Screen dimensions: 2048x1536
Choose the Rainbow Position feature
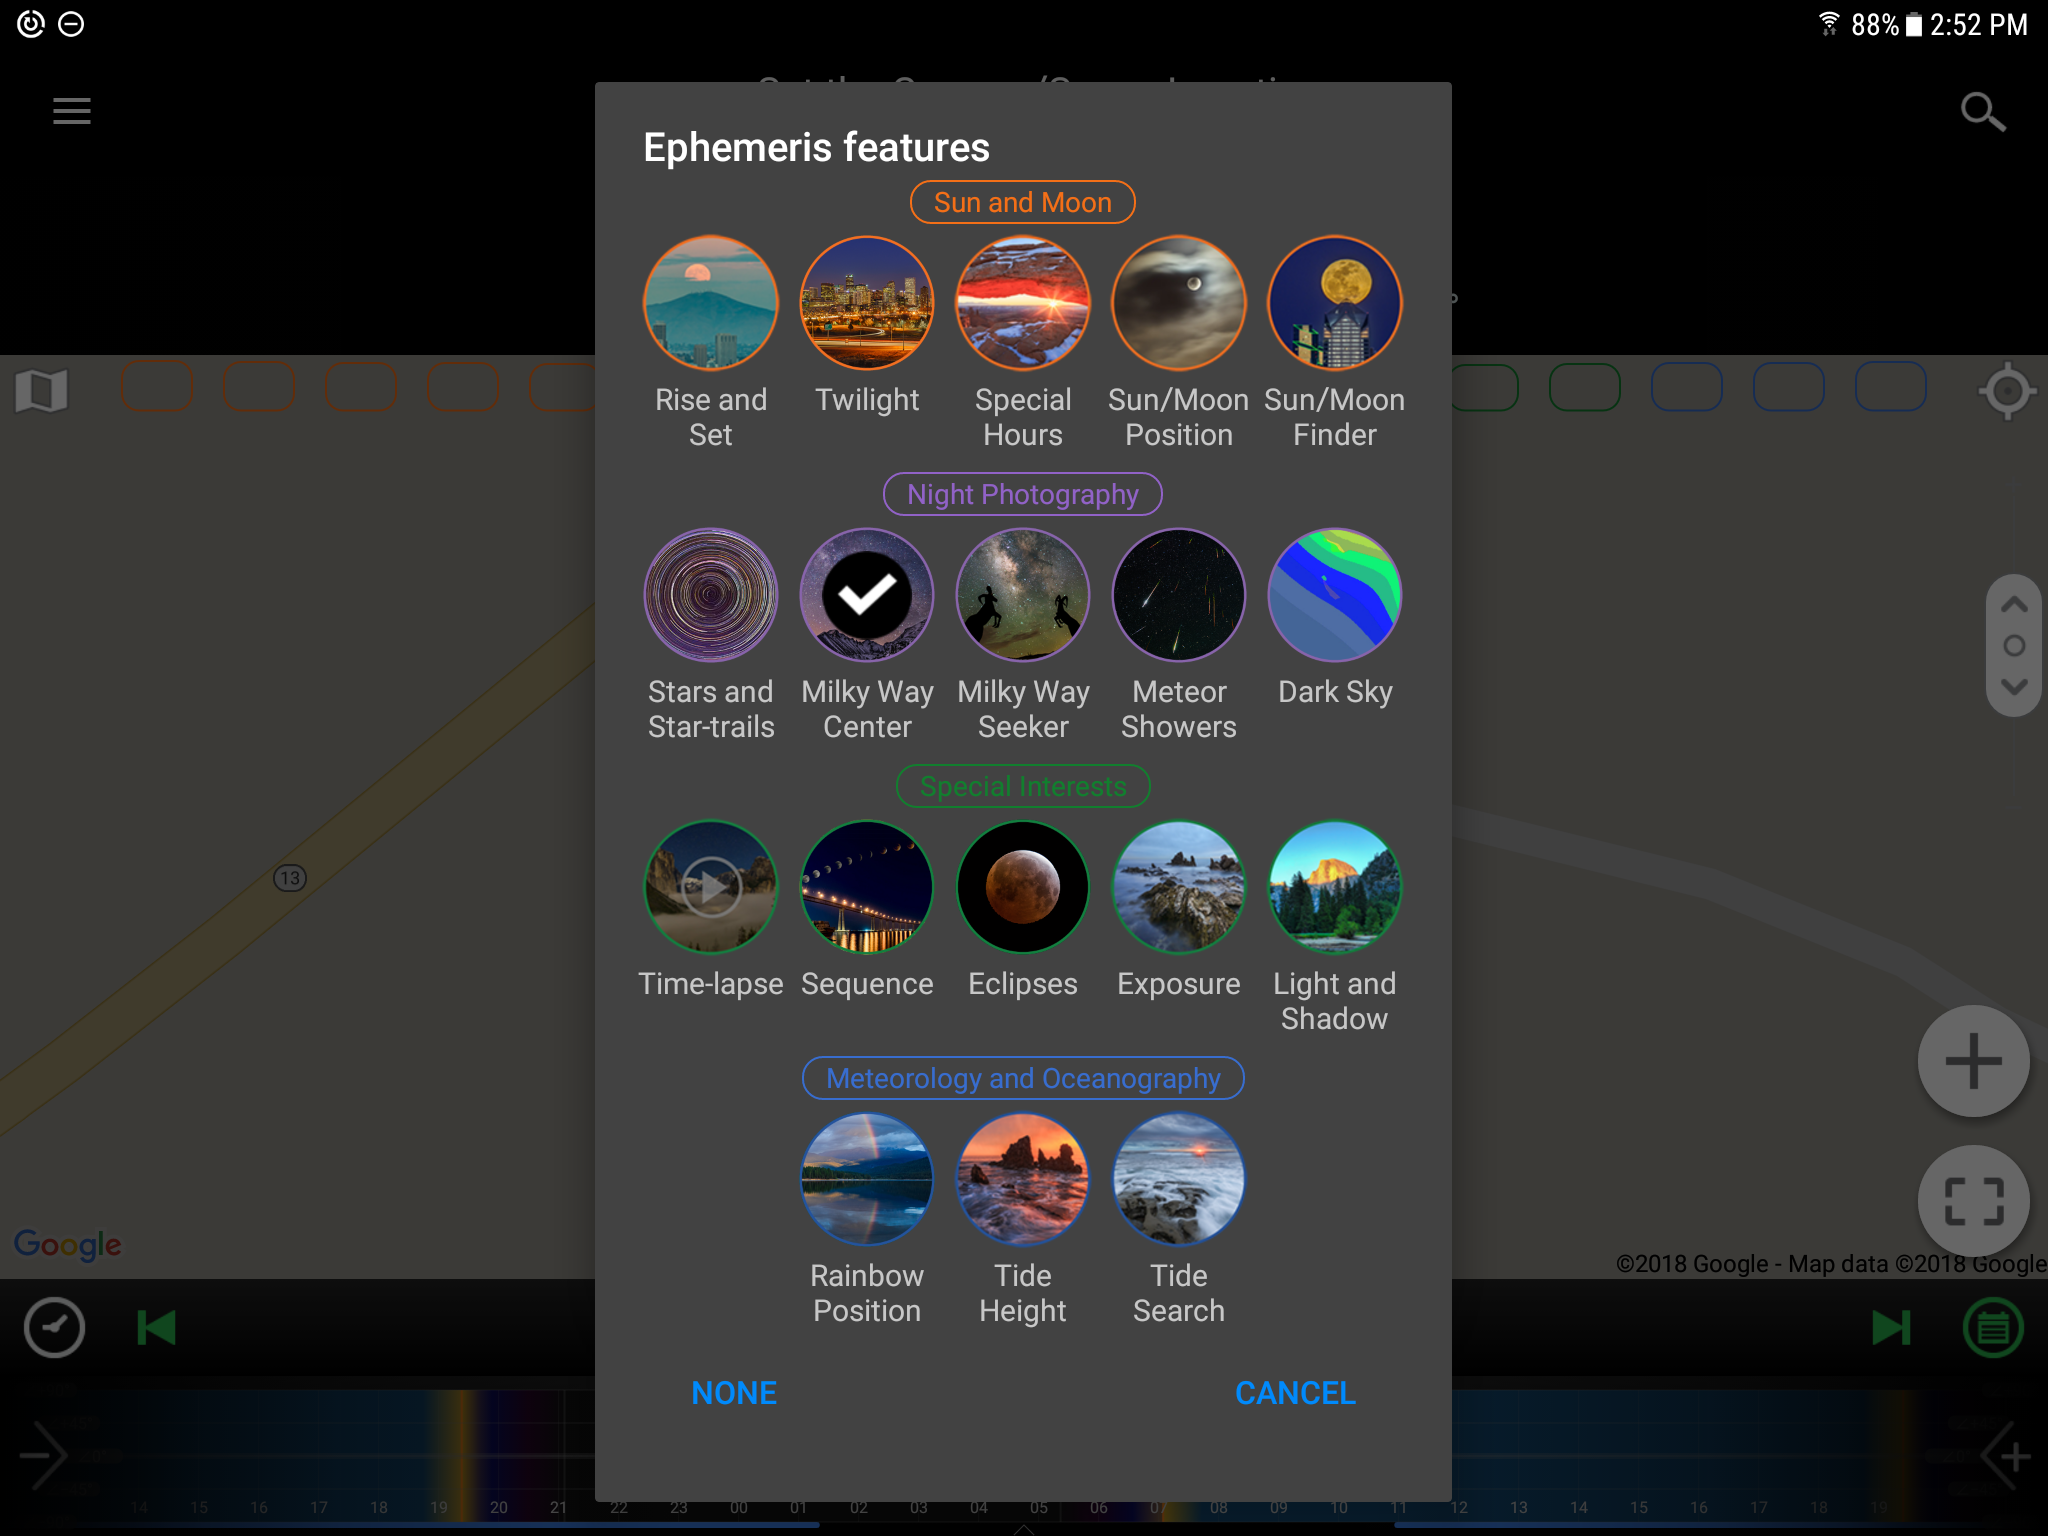coord(867,1179)
